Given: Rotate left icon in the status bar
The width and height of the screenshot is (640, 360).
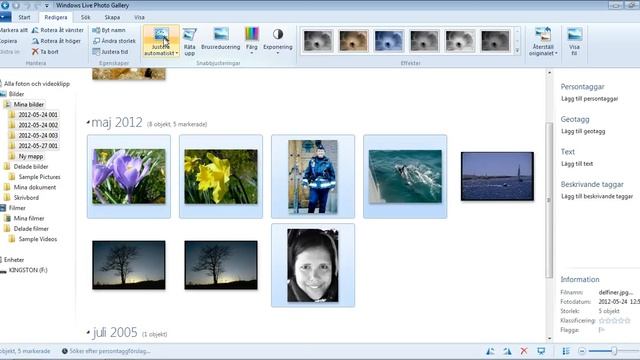Looking at the screenshot, I should pyautogui.click(x=490, y=351).
